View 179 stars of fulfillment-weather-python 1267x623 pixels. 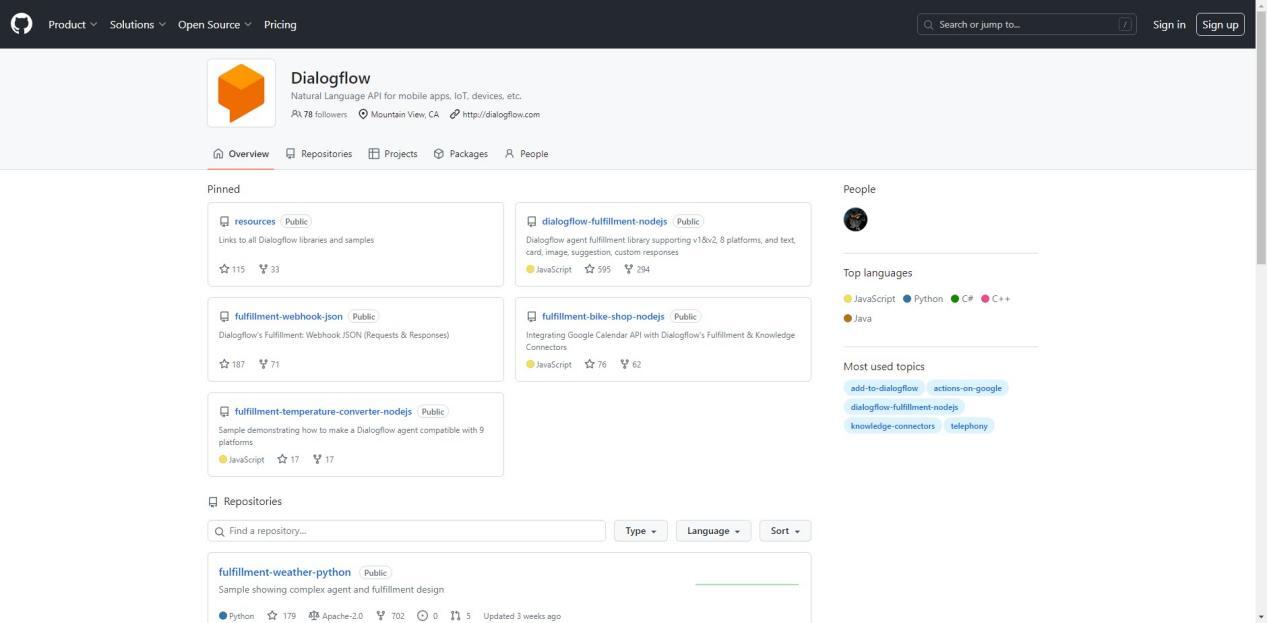point(281,616)
